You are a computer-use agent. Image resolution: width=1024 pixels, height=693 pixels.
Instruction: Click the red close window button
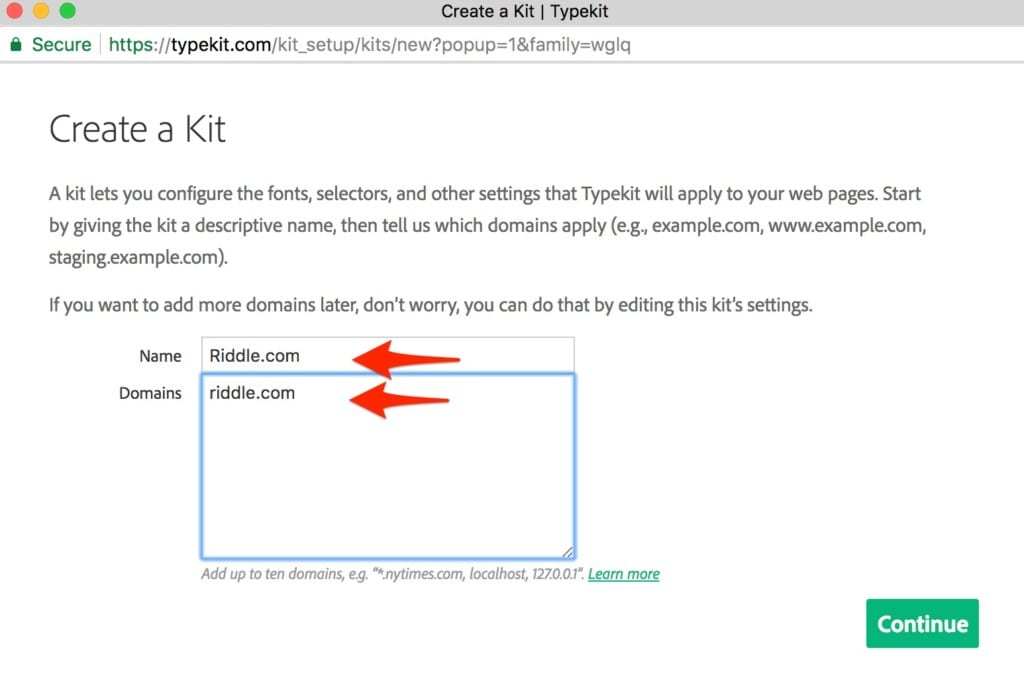(14, 10)
